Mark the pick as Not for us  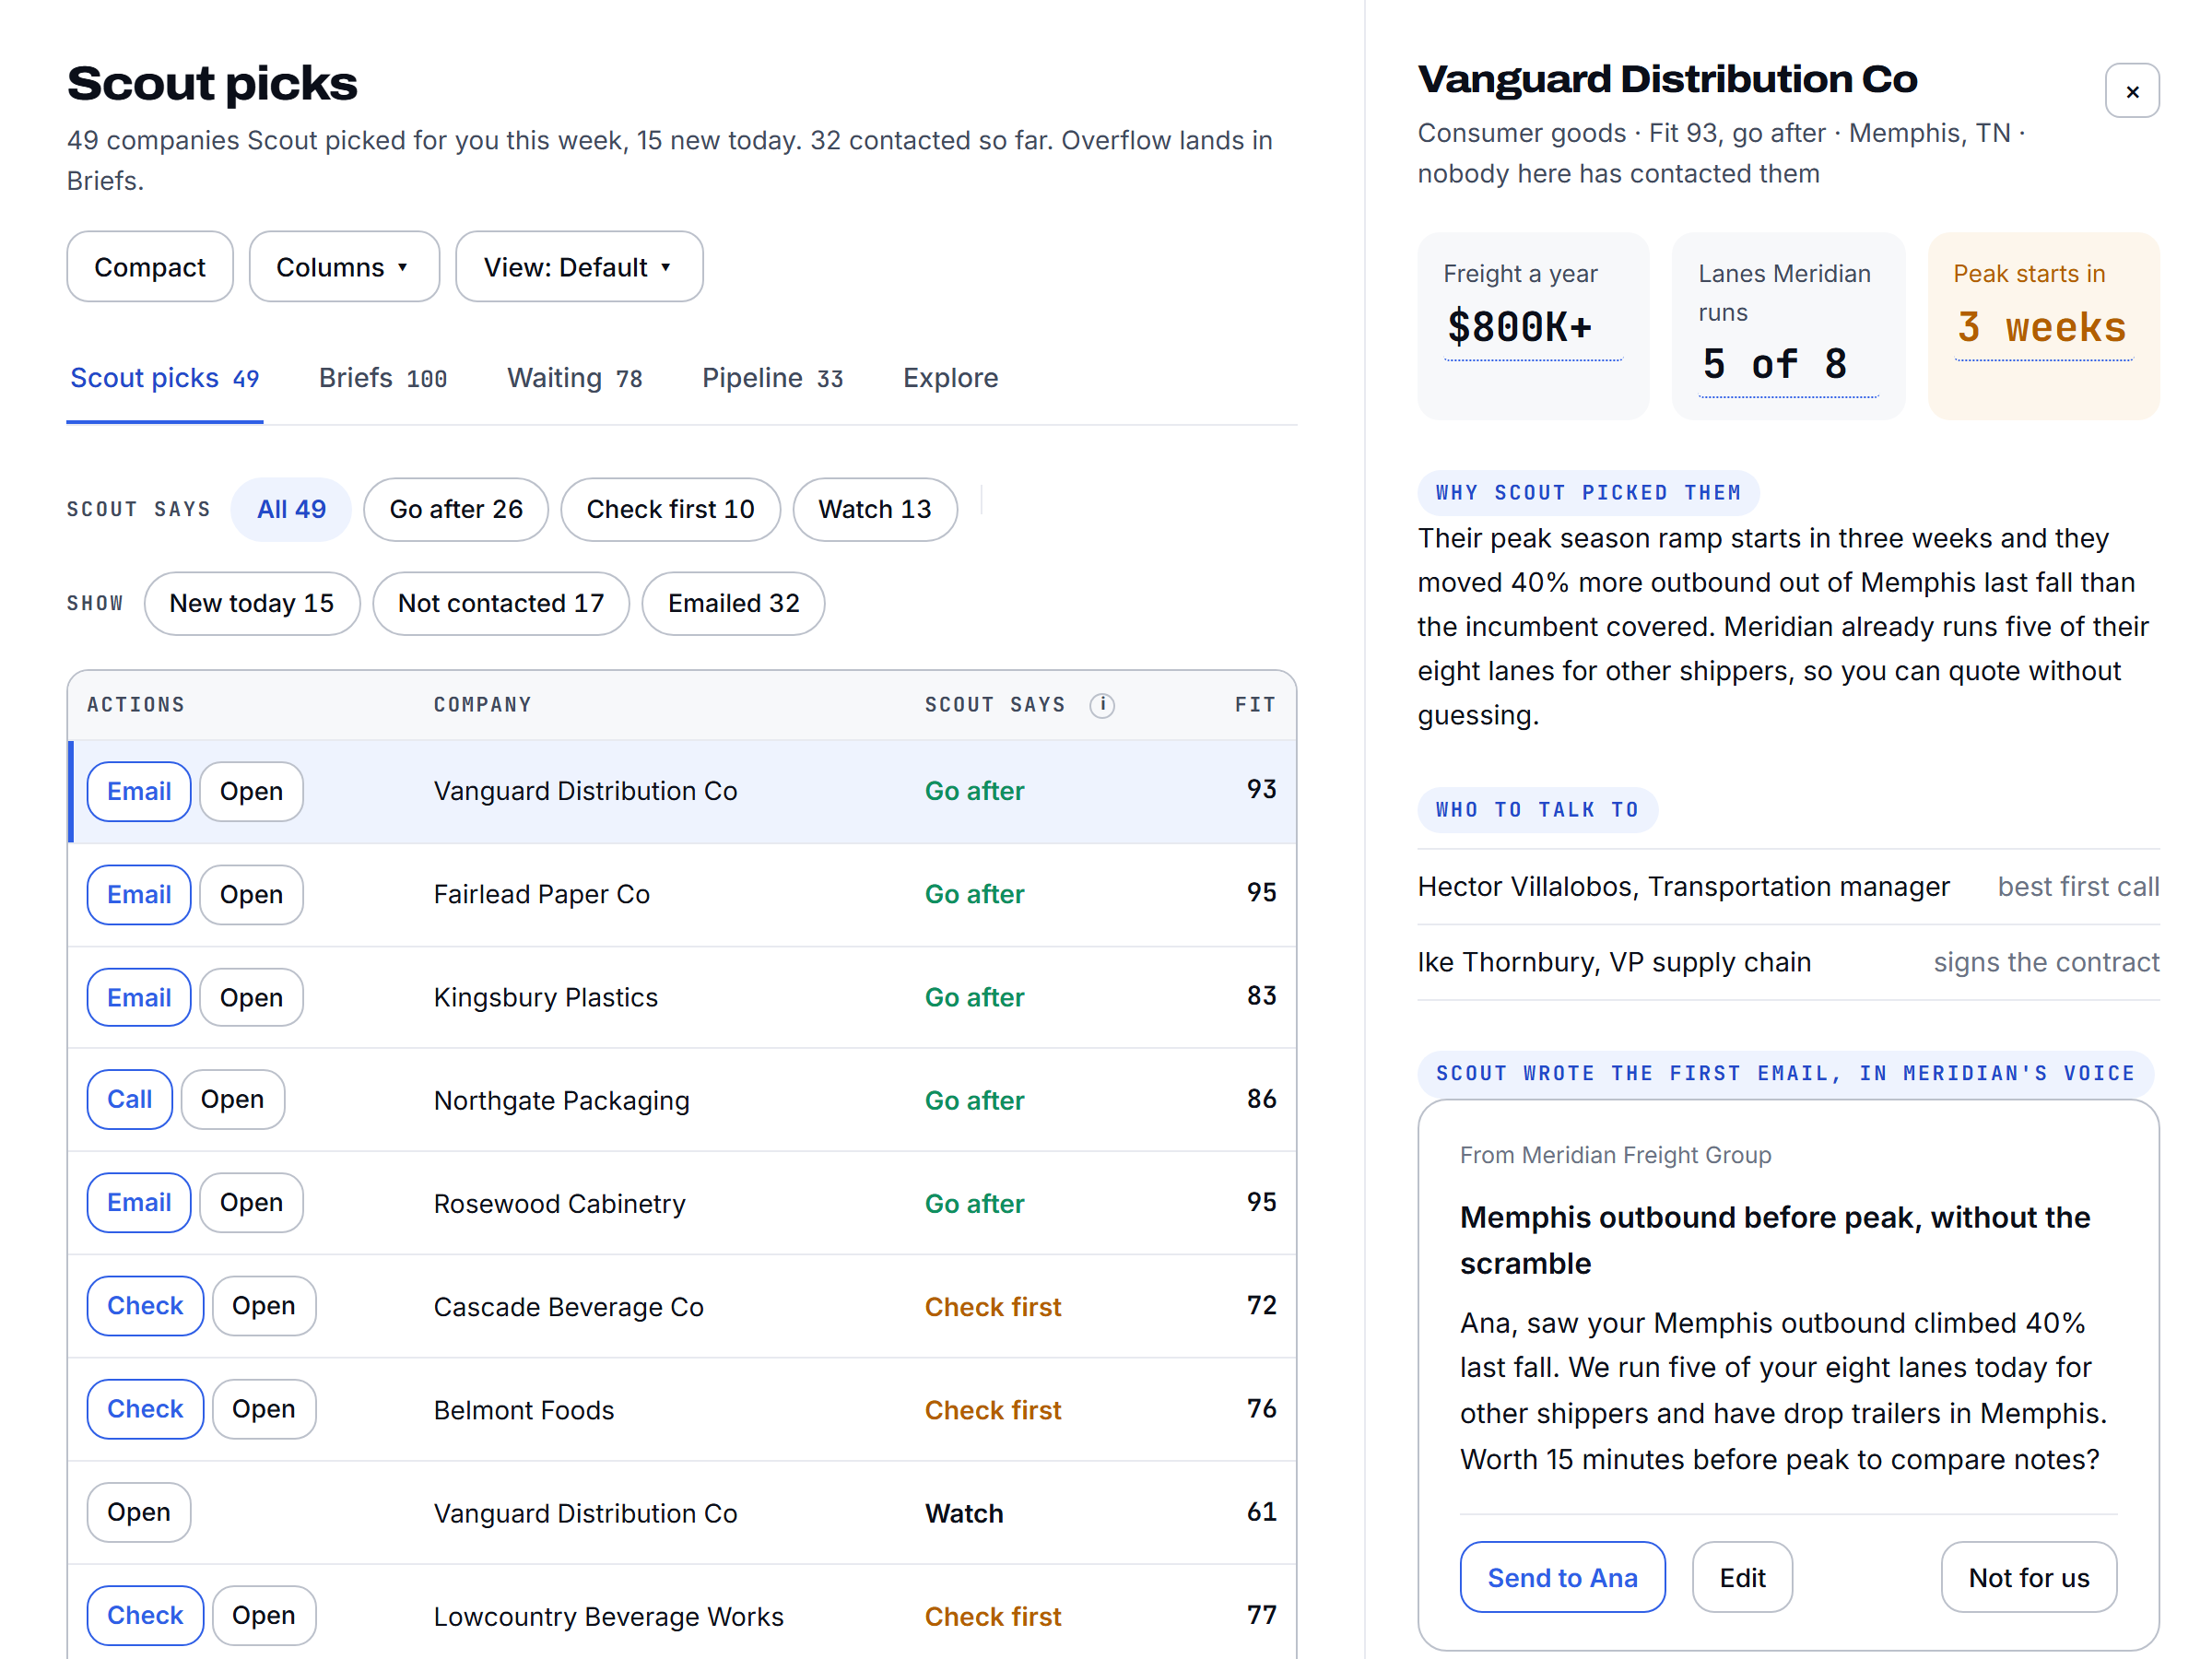coord(2028,1577)
